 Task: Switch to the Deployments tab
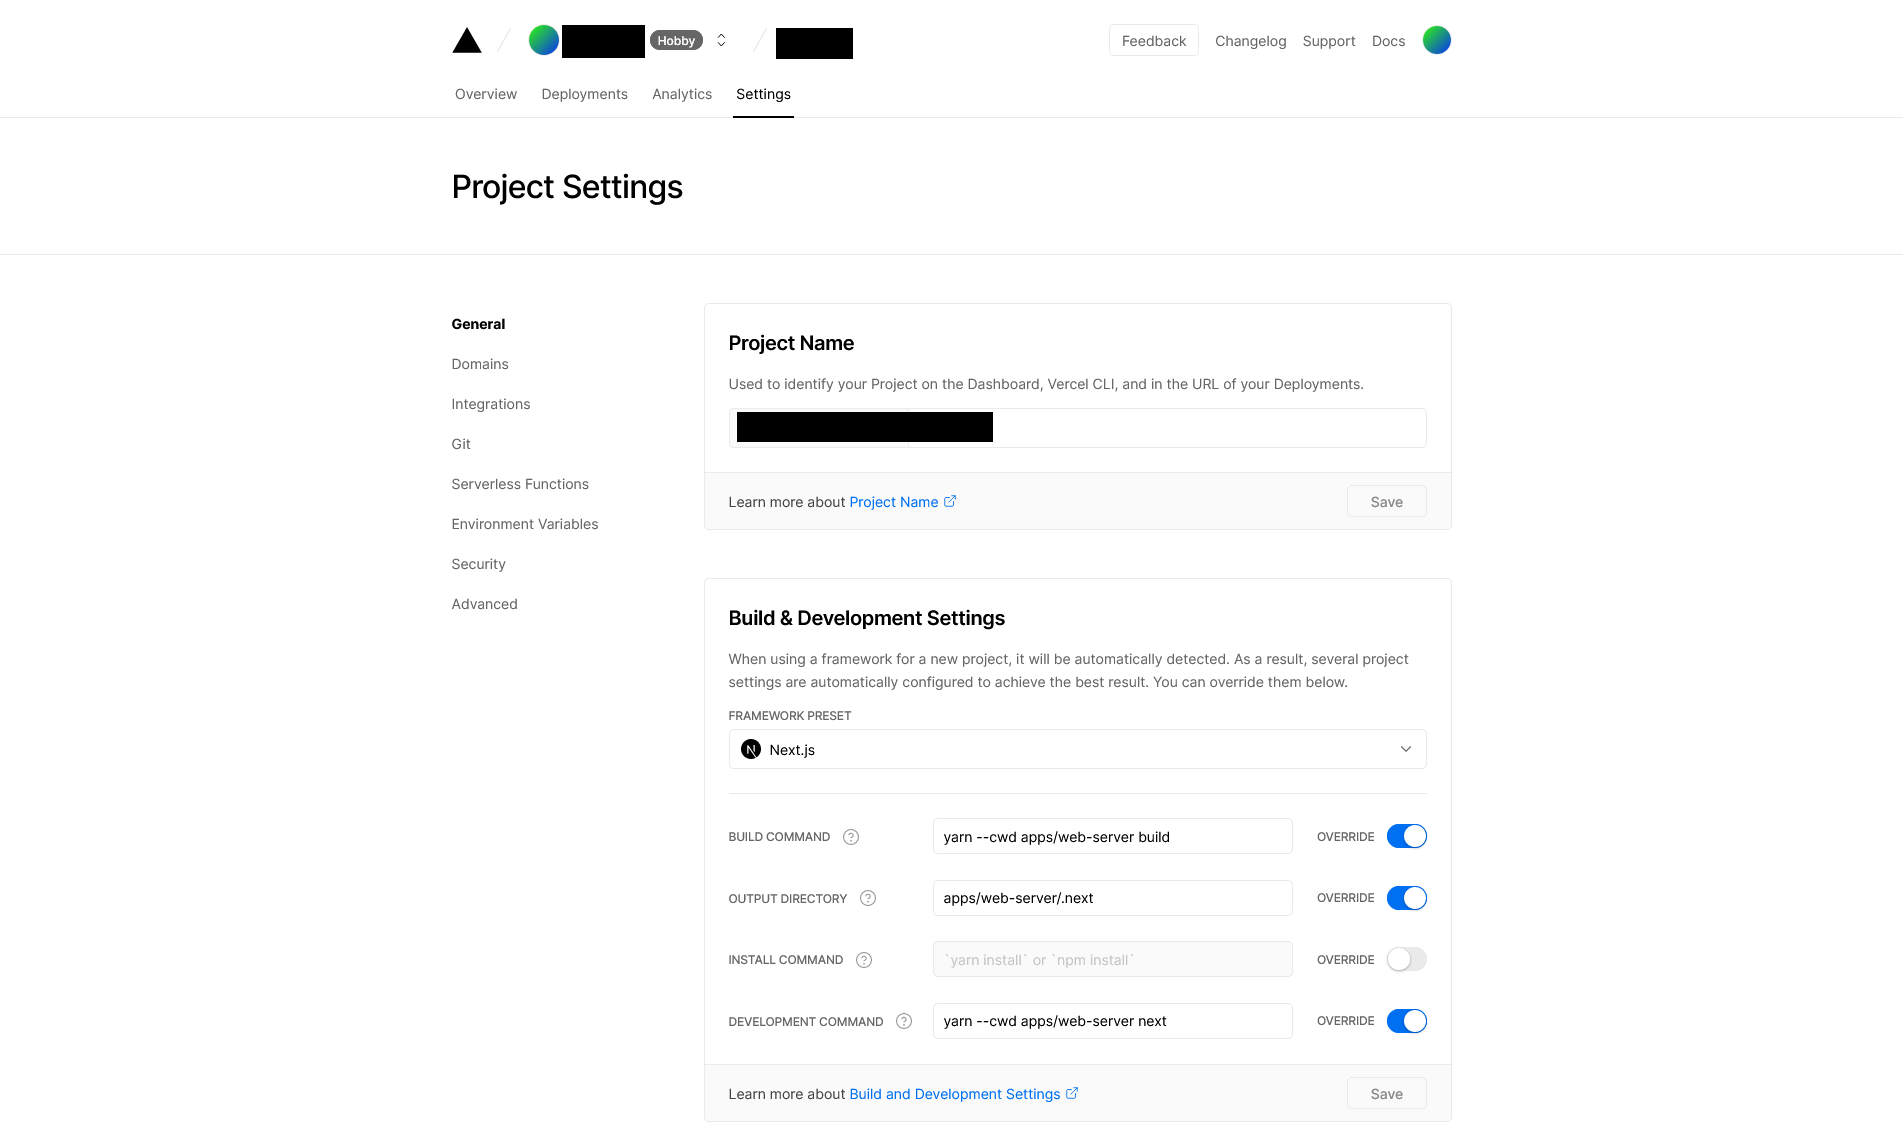point(584,94)
